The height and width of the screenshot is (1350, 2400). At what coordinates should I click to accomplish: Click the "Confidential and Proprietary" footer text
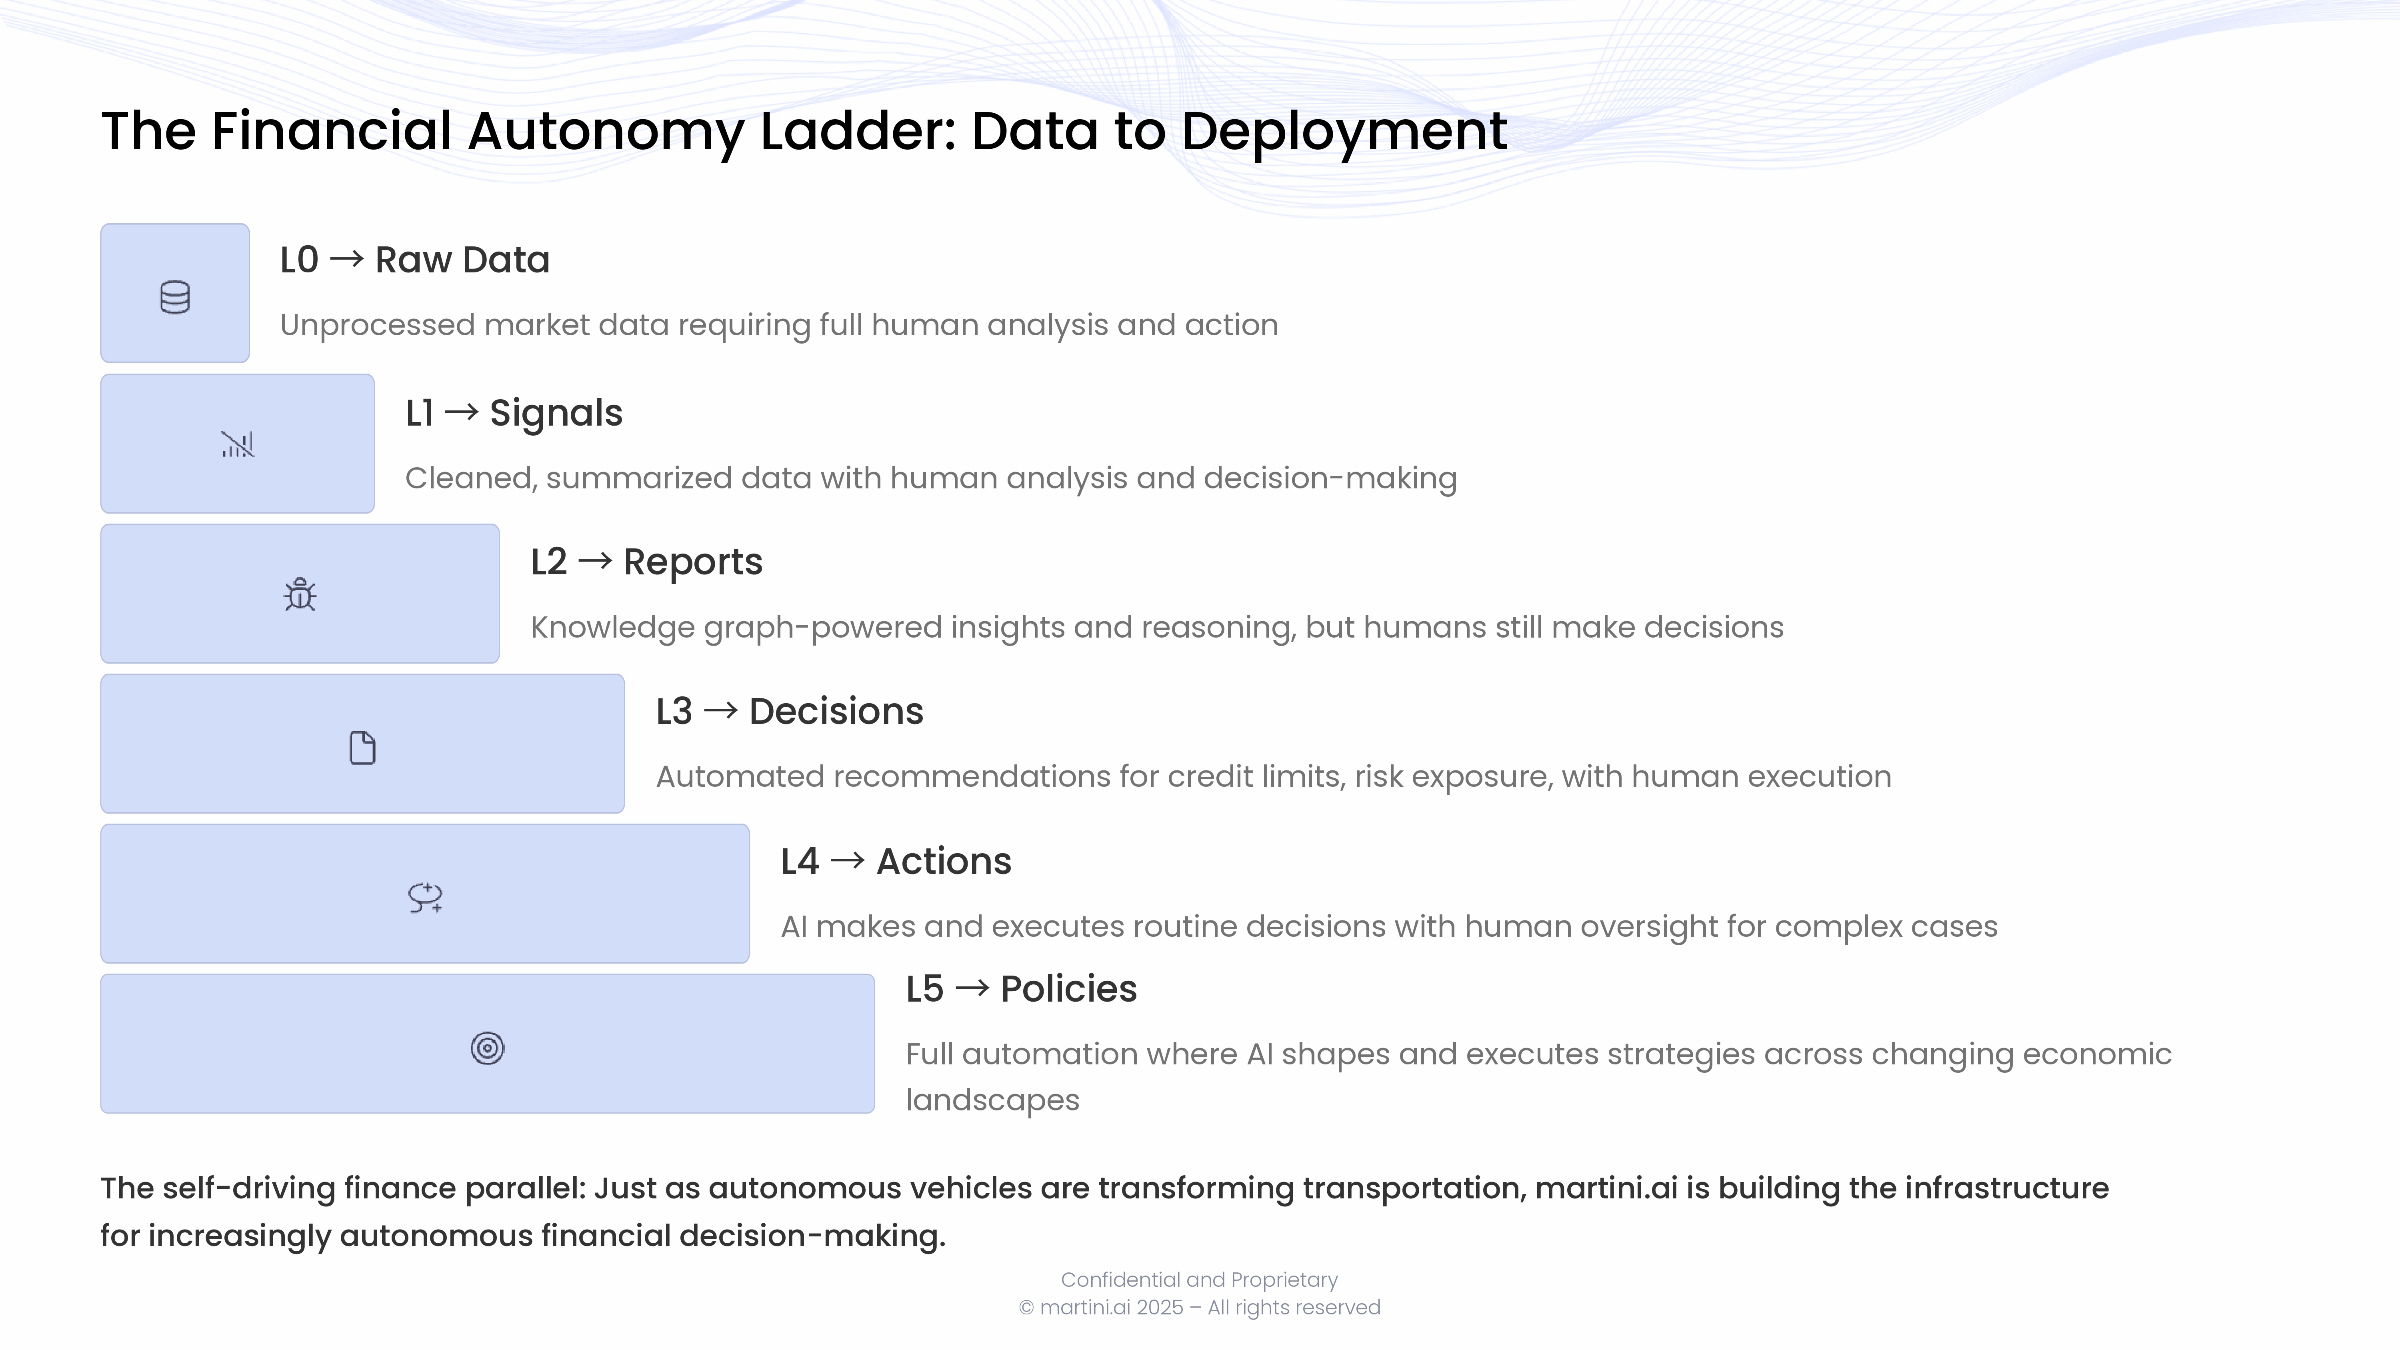(x=1199, y=1280)
